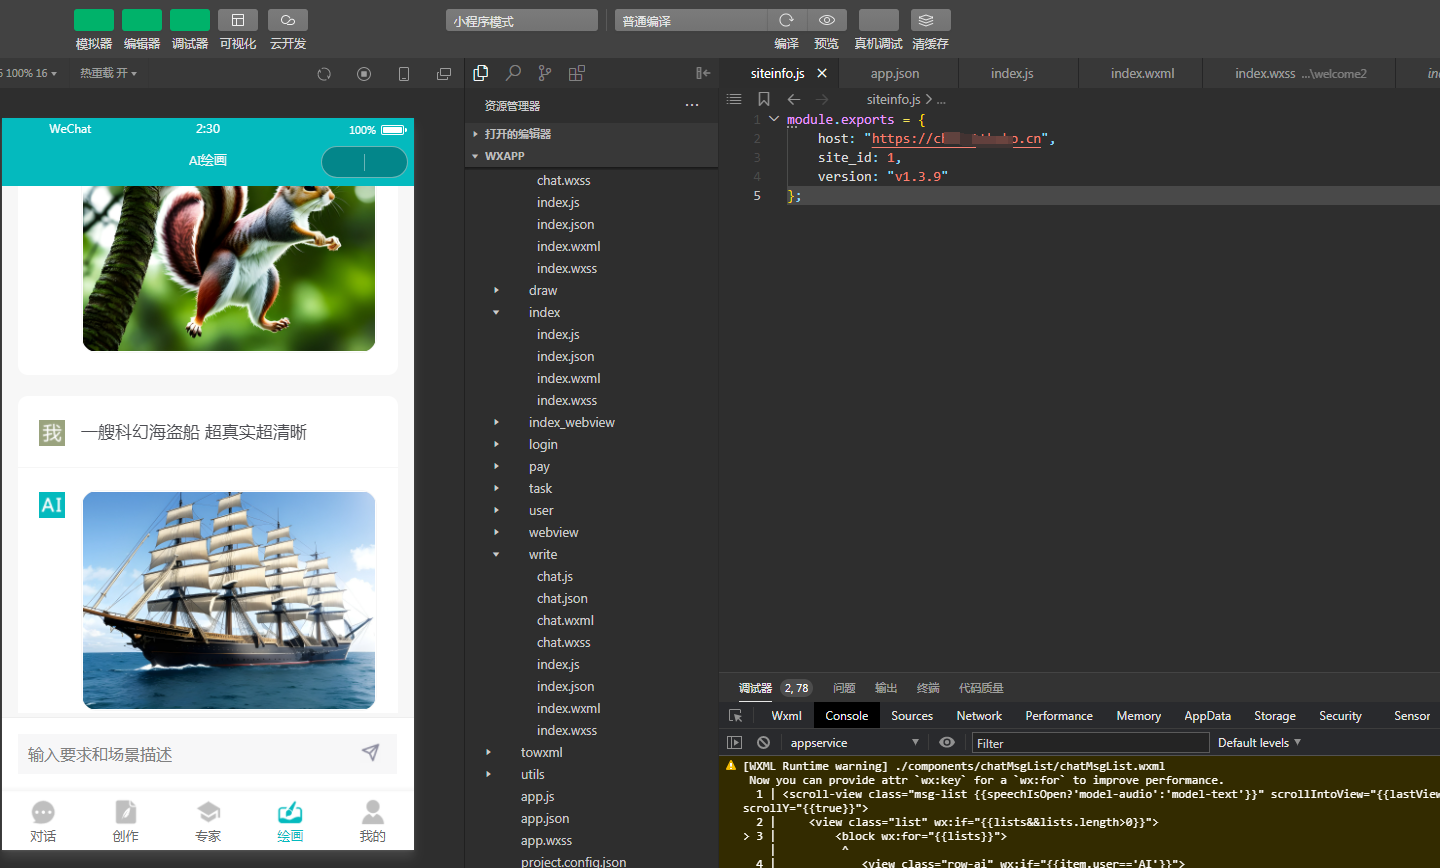Tap 创作 in the mini program tab bar
Screen dimensions: 1440x868
pyautogui.click(x=125, y=822)
